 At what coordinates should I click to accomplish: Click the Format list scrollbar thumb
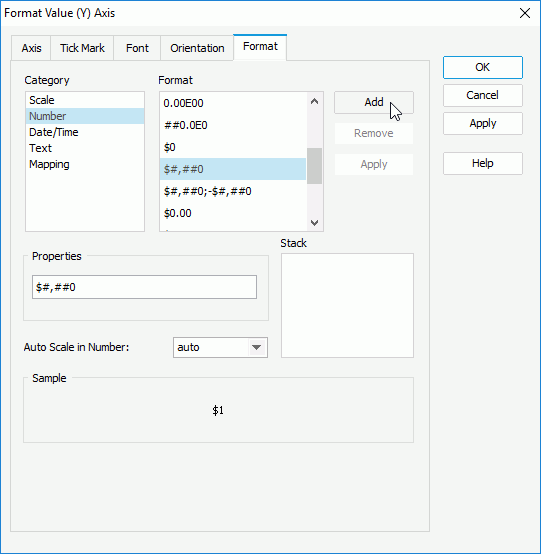point(314,166)
